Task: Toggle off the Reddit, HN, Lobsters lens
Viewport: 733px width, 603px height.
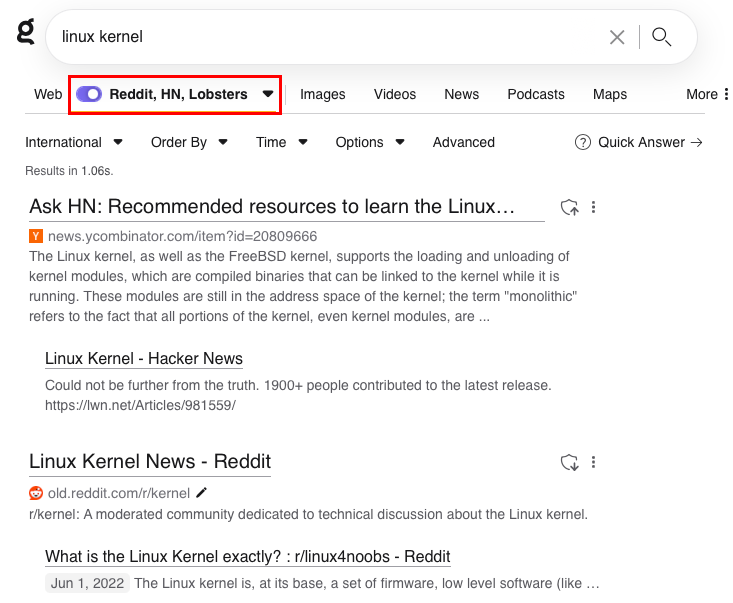Action: click(89, 94)
